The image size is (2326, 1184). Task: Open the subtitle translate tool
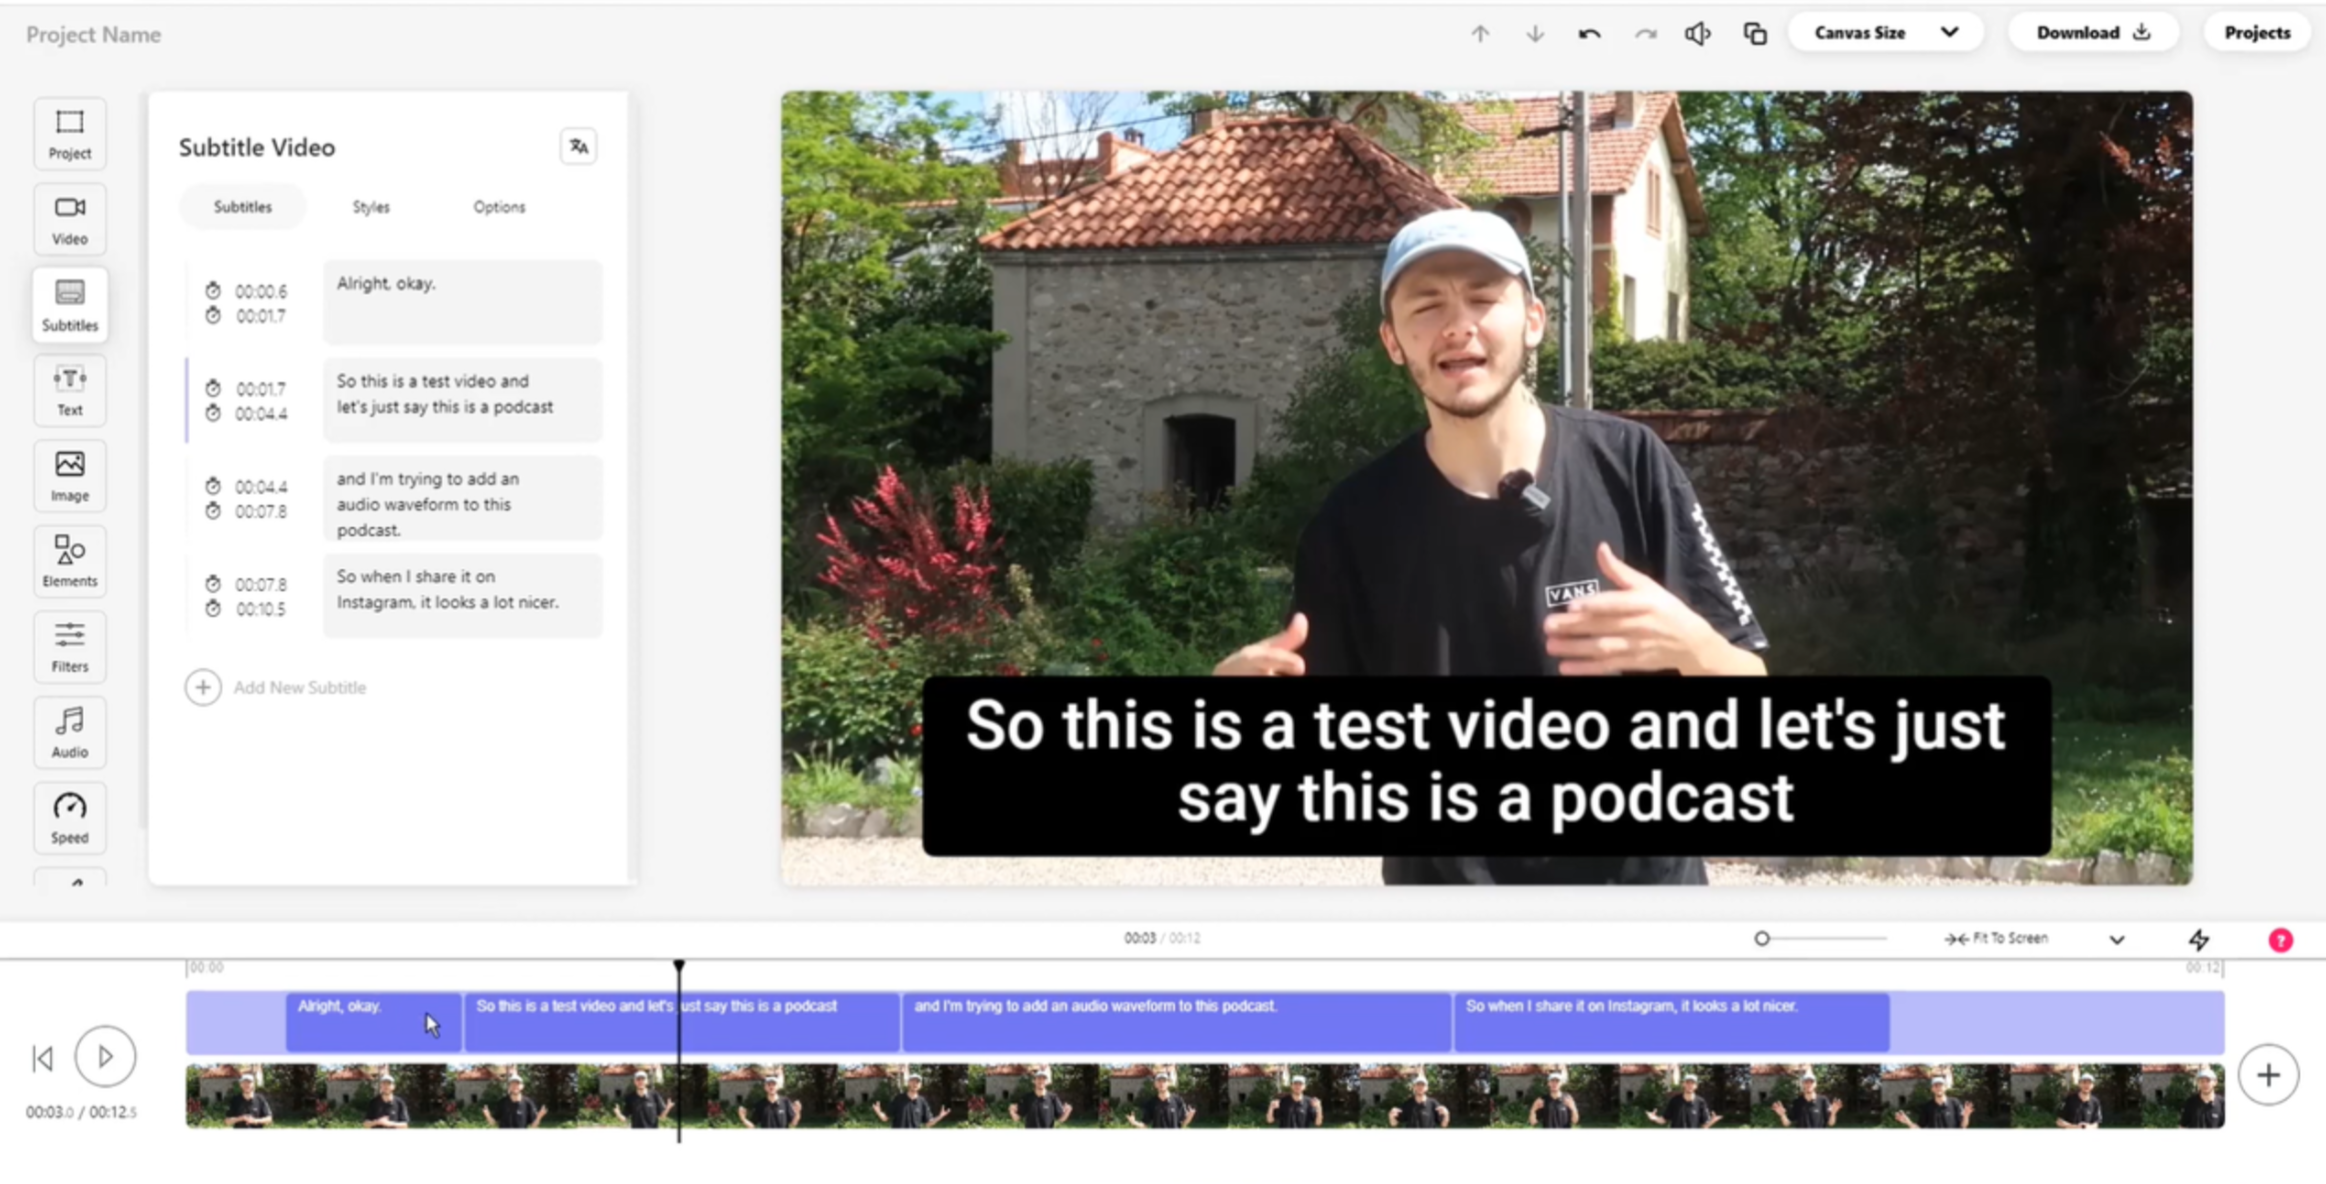click(x=577, y=146)
